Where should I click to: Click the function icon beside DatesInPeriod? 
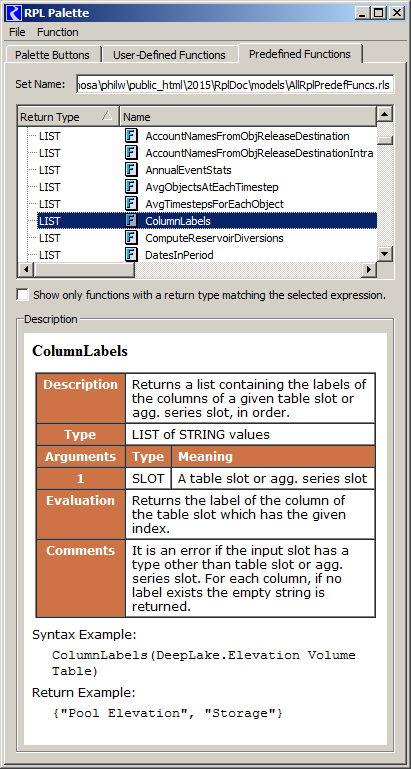pos(131,255)
